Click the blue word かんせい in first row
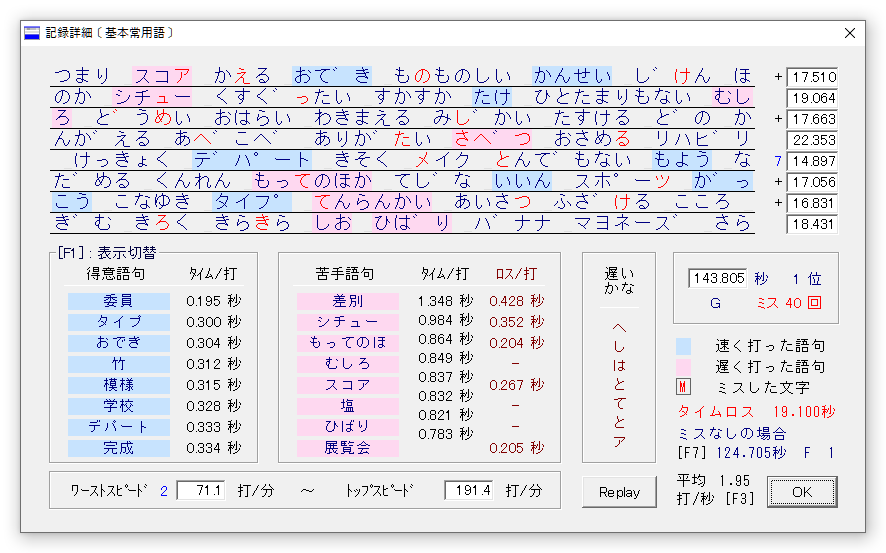This screenshot has height=553, width=886. click(572, 76)
